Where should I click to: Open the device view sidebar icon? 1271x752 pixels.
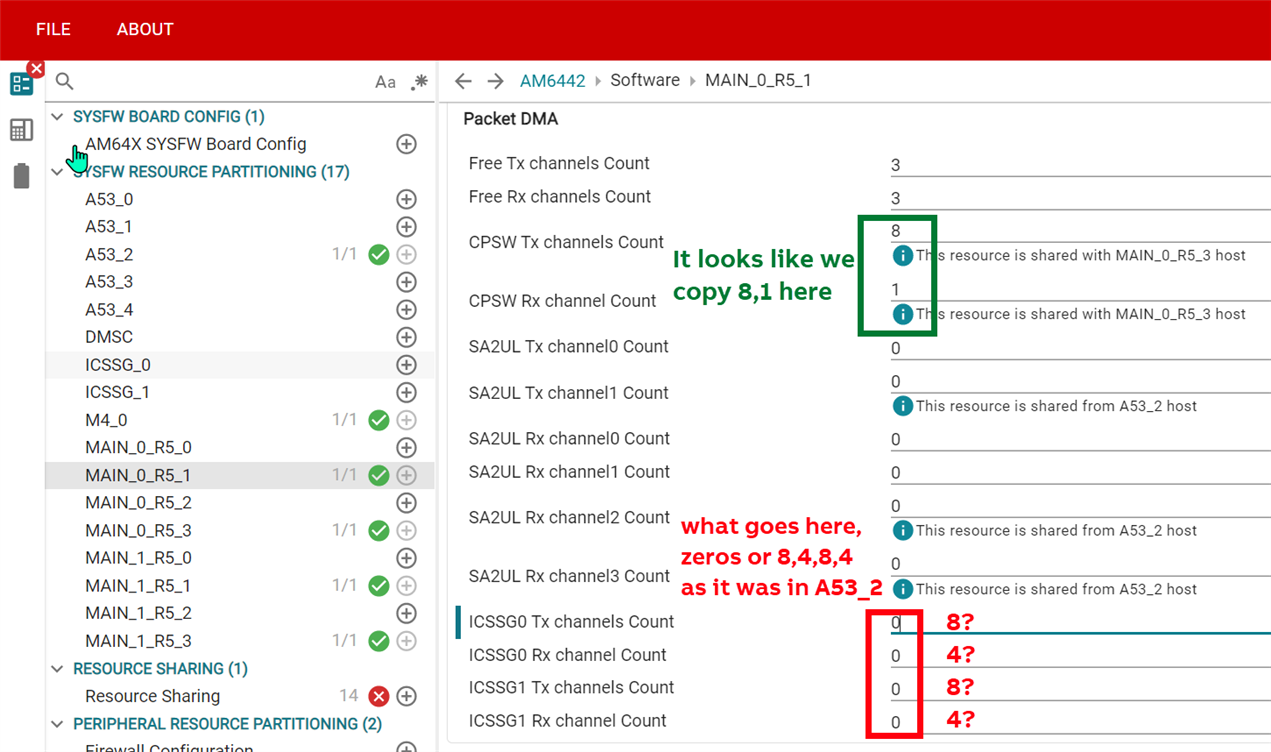[21, 175]
